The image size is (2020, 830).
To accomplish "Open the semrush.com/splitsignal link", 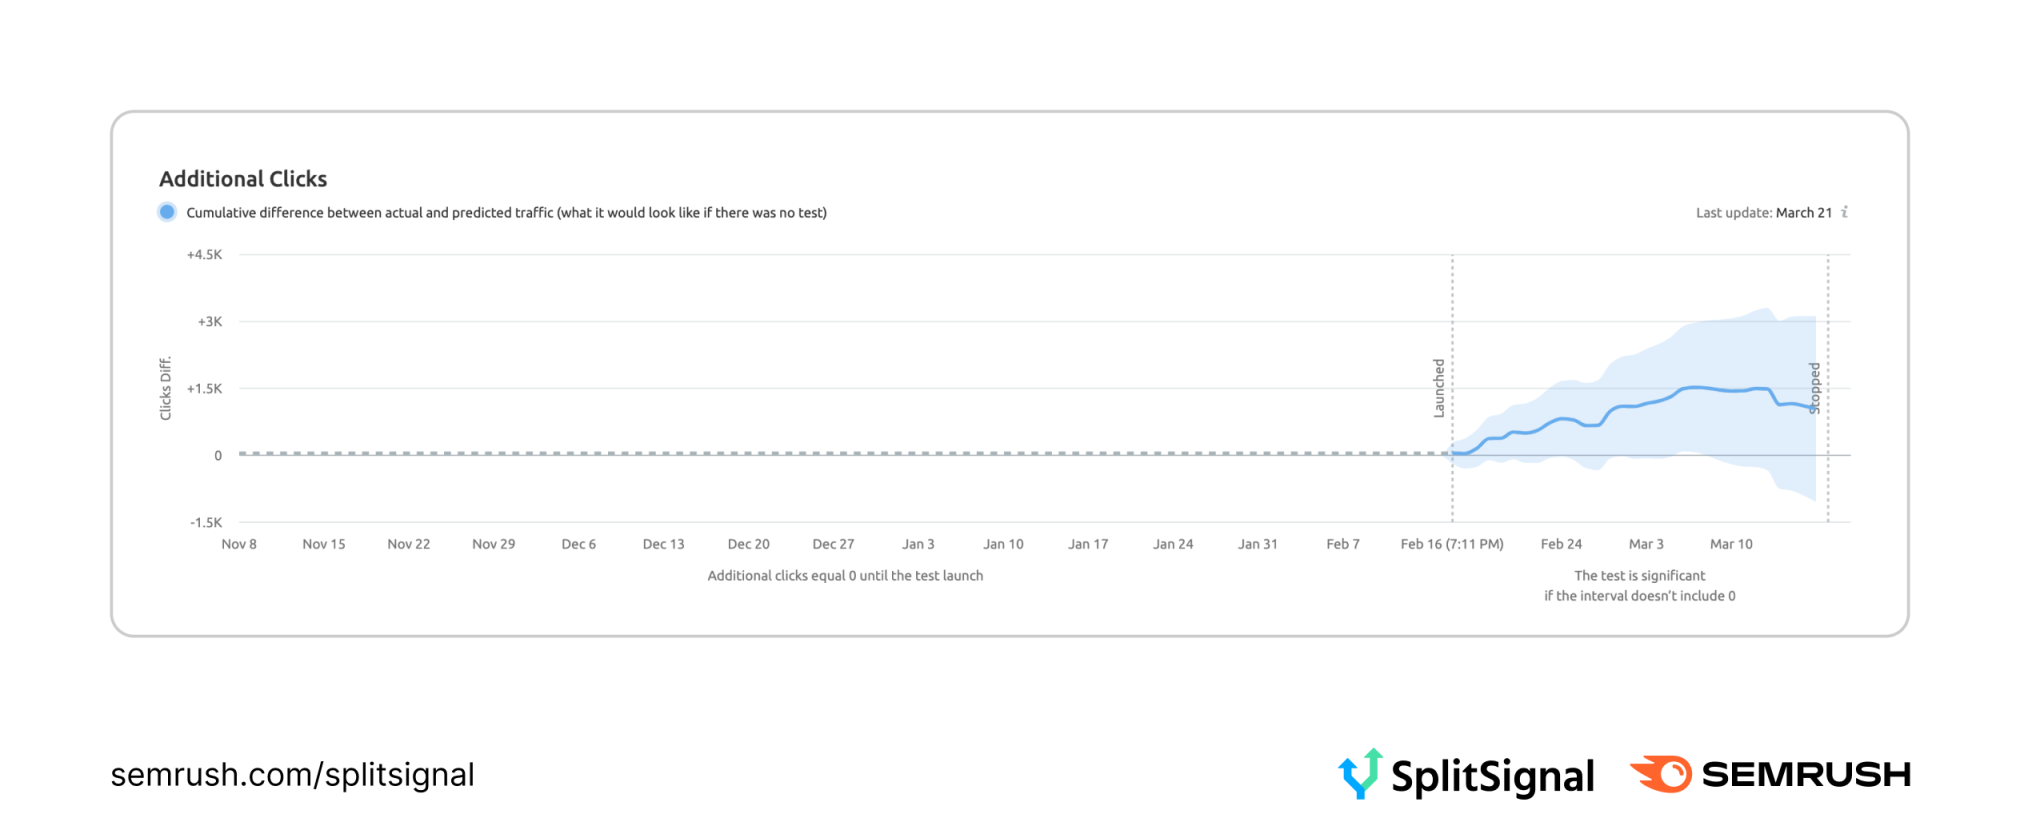I will click(292, 775).
